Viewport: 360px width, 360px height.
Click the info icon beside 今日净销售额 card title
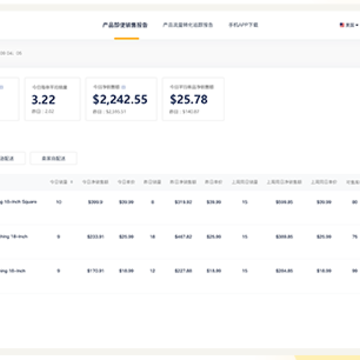124,87
